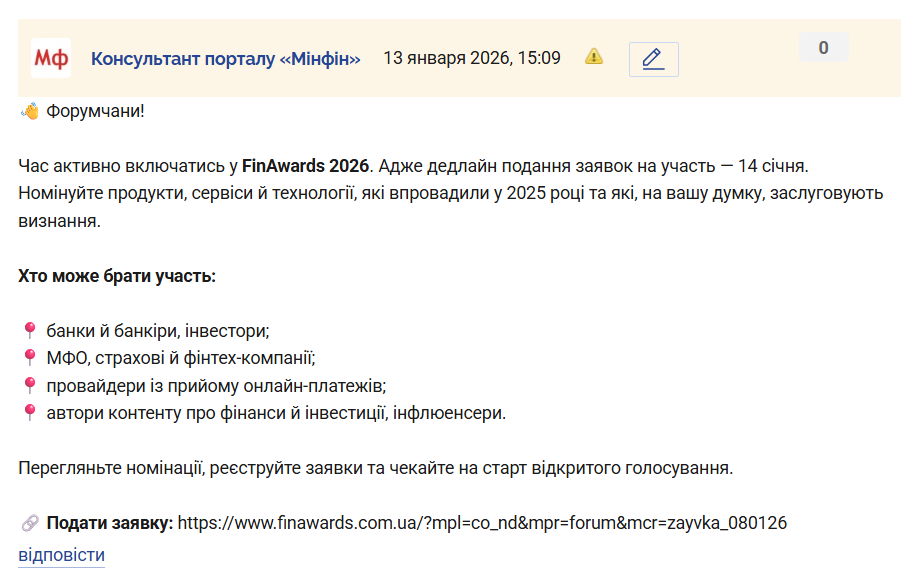Click the post timestamp 13 января 2026, 15:09

pyautogui.click(x=472, y=58)
